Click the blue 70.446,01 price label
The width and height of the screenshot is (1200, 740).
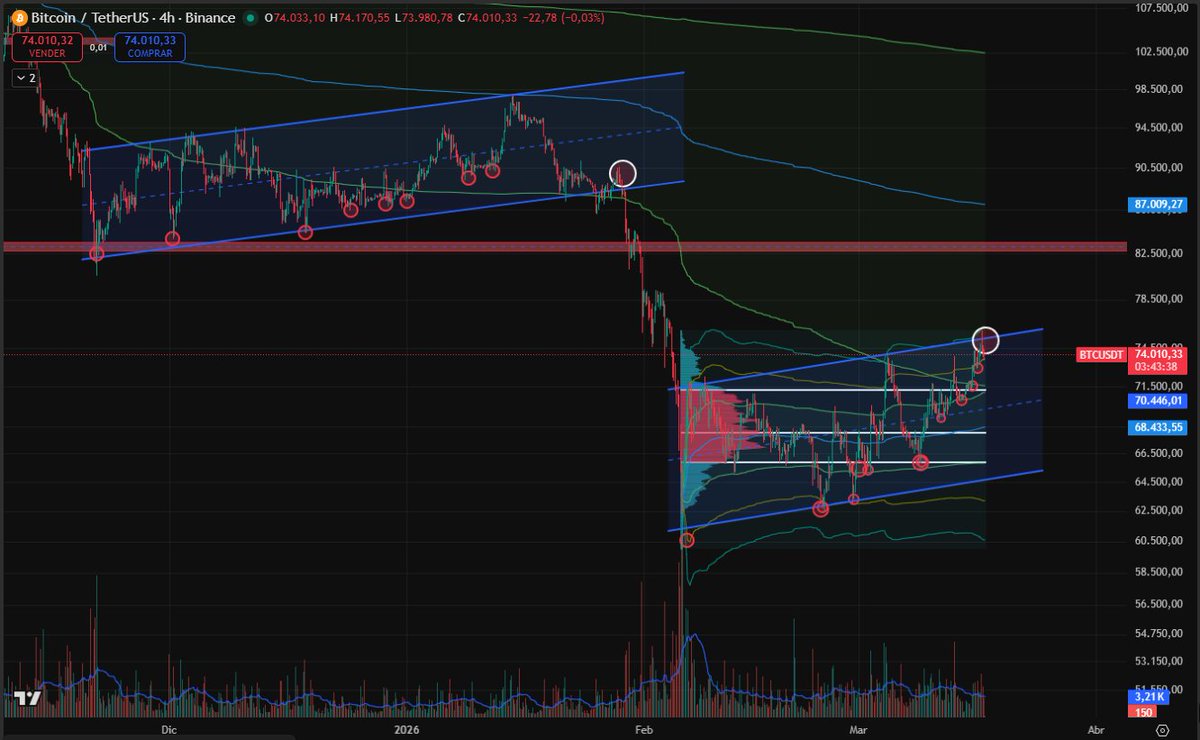pos(1157,401)
